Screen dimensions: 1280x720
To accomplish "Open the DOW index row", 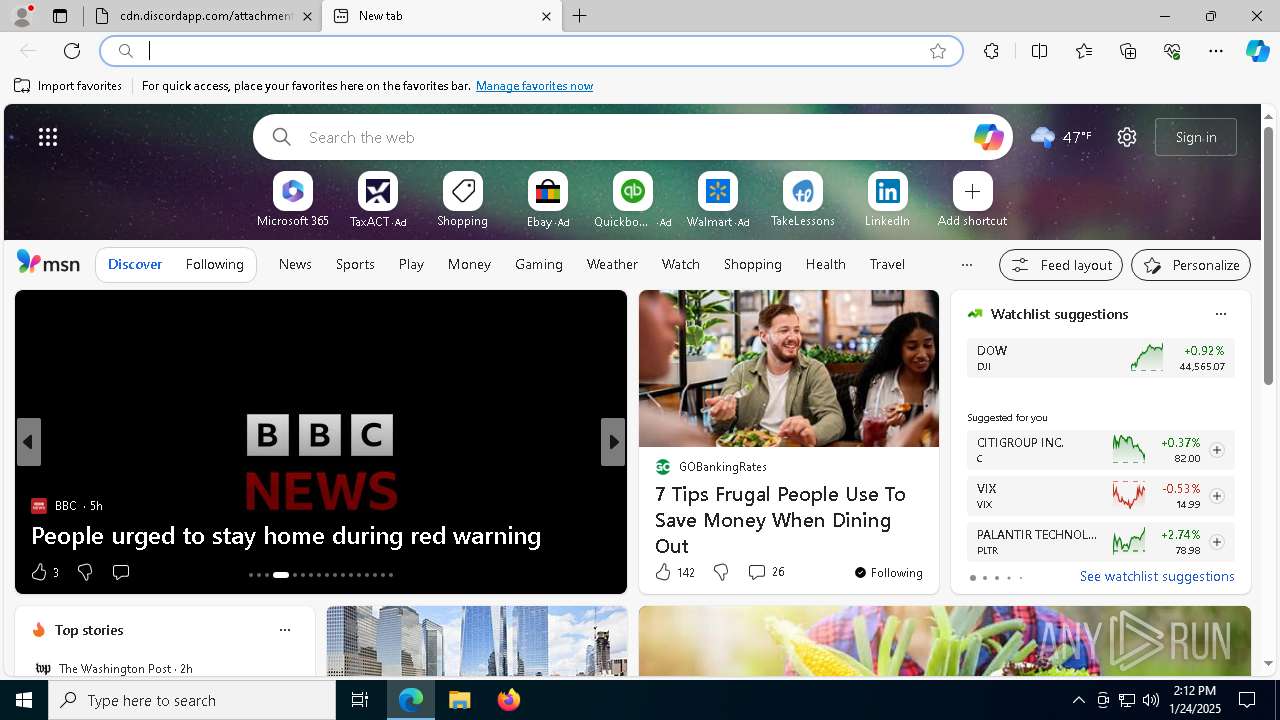I will tap(1100, 358).
